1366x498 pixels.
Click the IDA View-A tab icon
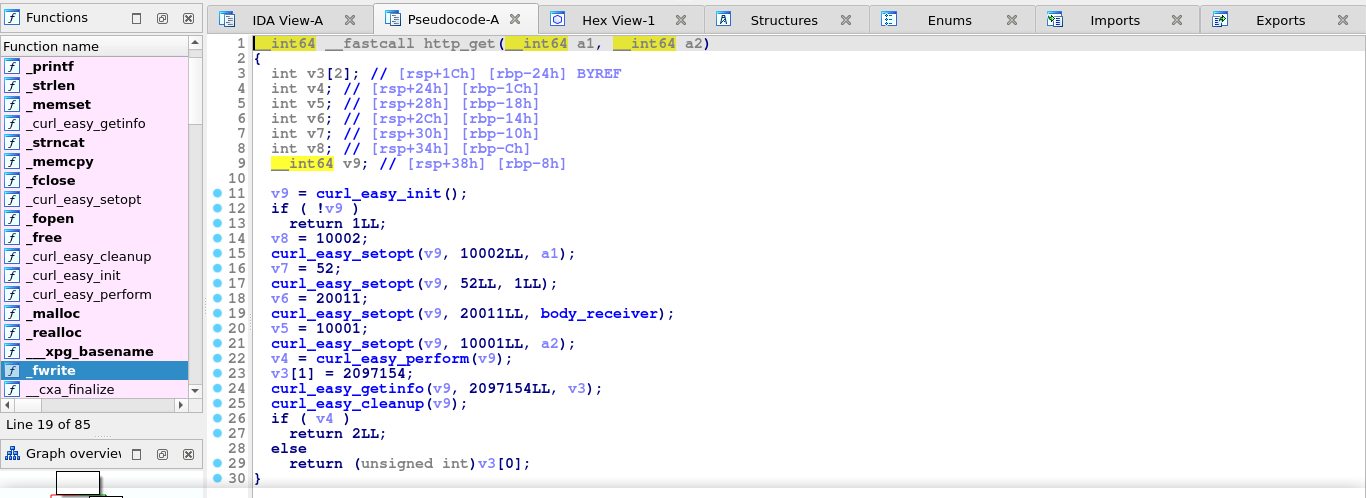click(227, 20)
